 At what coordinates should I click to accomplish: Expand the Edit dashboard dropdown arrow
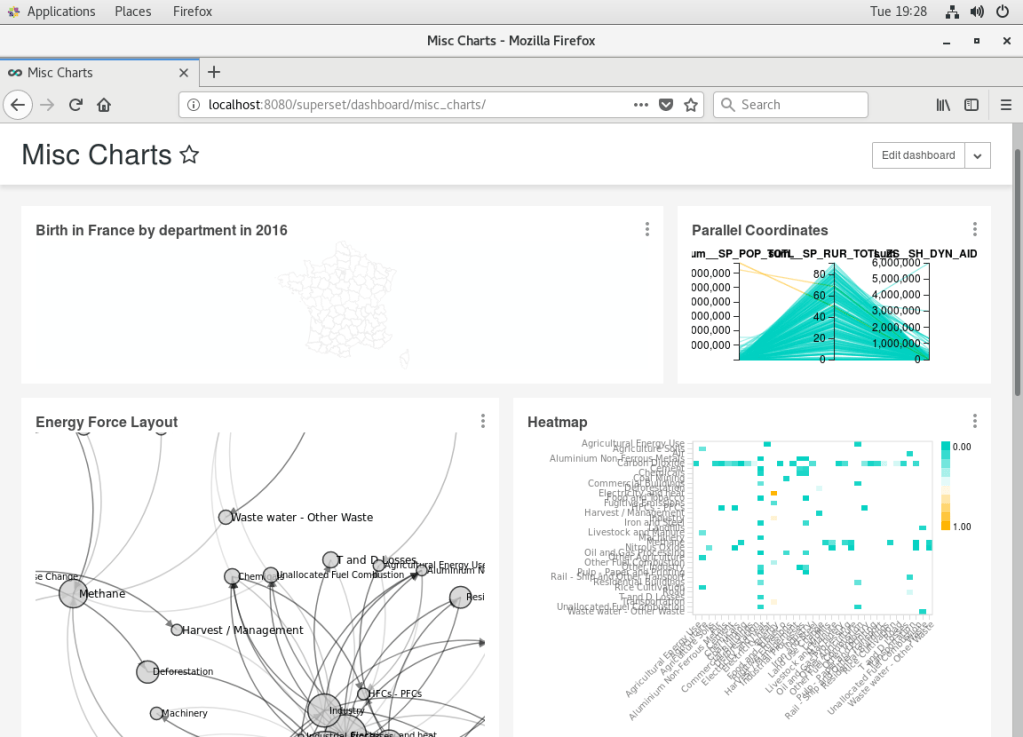(977, 155)
